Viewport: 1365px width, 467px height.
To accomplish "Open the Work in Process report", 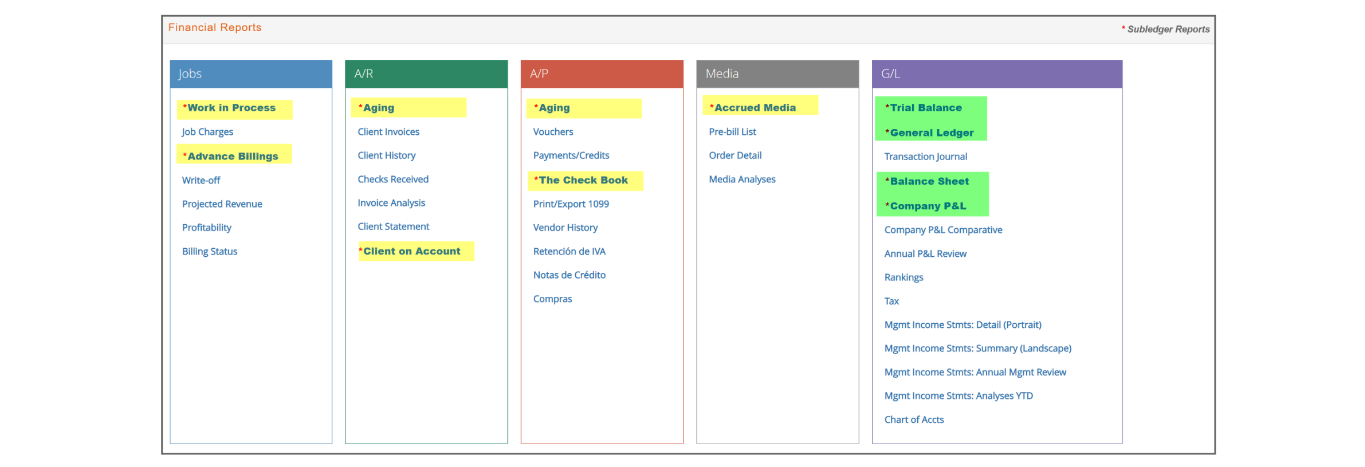I will click(231, 108).
